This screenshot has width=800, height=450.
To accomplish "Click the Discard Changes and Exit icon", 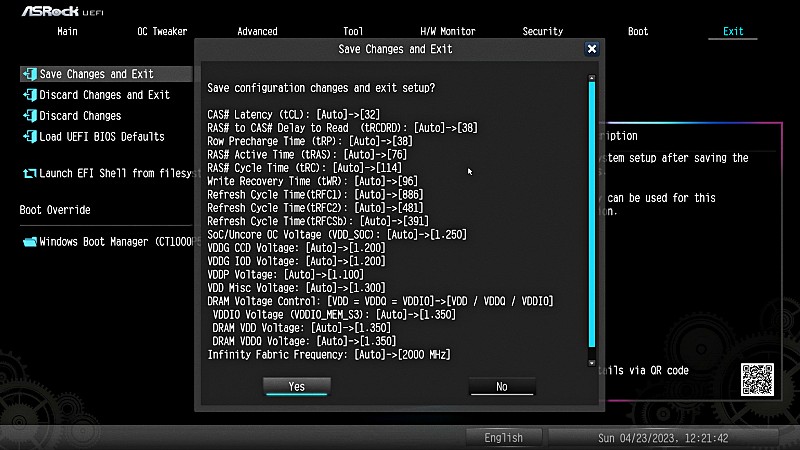I will click(29, 95).
